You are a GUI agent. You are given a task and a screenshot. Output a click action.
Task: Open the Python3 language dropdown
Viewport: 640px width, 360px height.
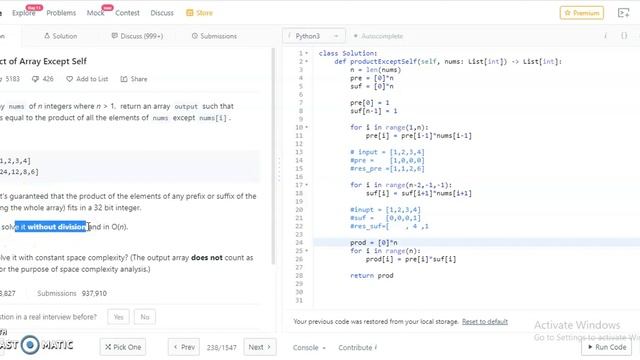click(313, 36)
